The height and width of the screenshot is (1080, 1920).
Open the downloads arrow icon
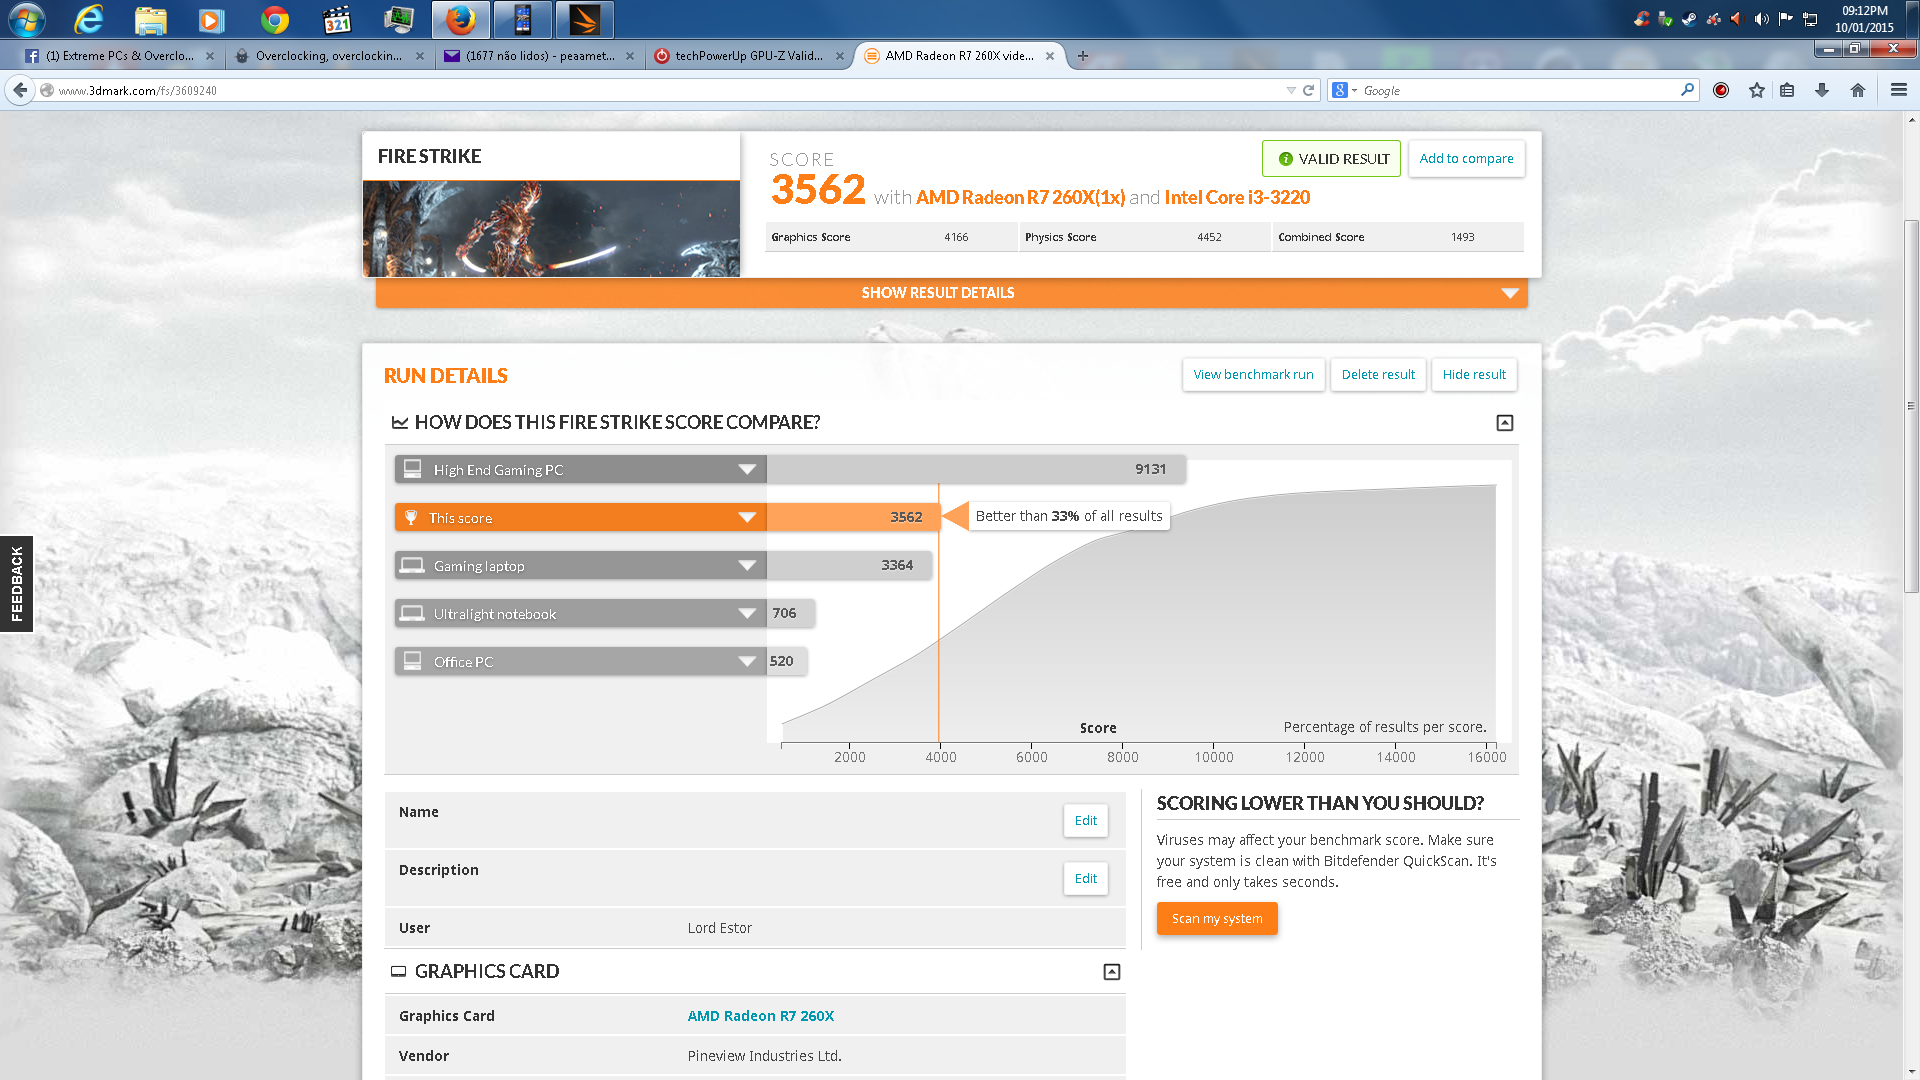coord(1822,90)
